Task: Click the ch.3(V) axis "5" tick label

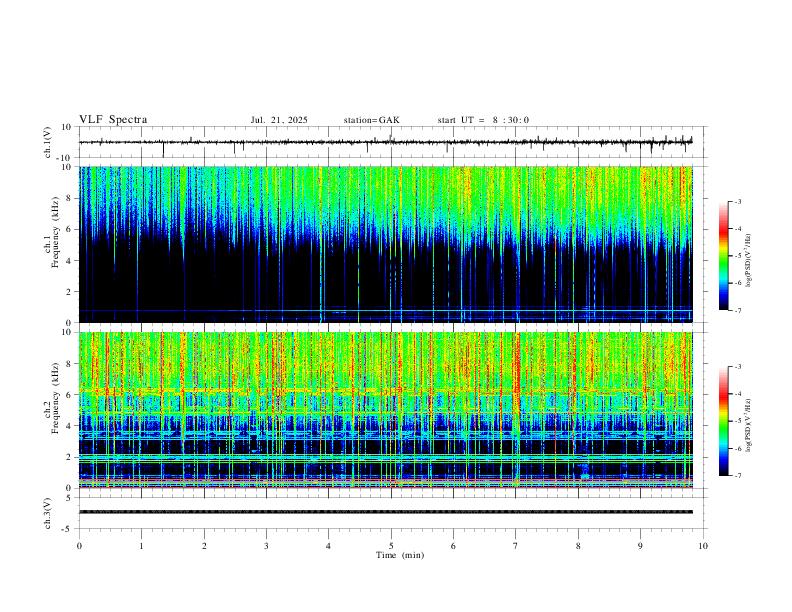Action: click(x=70, y=498)
